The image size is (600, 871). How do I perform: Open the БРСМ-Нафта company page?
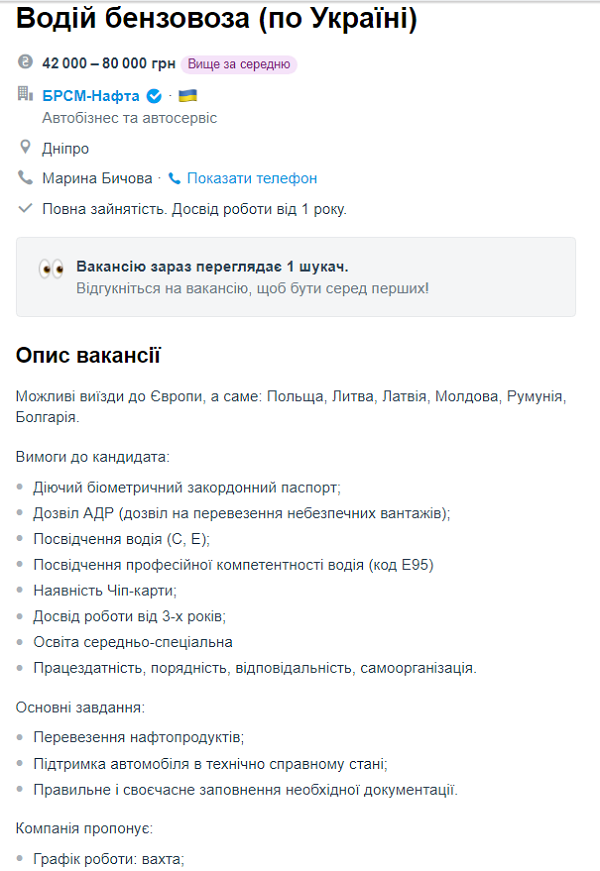pyautogui.click(x=91, y=96)
